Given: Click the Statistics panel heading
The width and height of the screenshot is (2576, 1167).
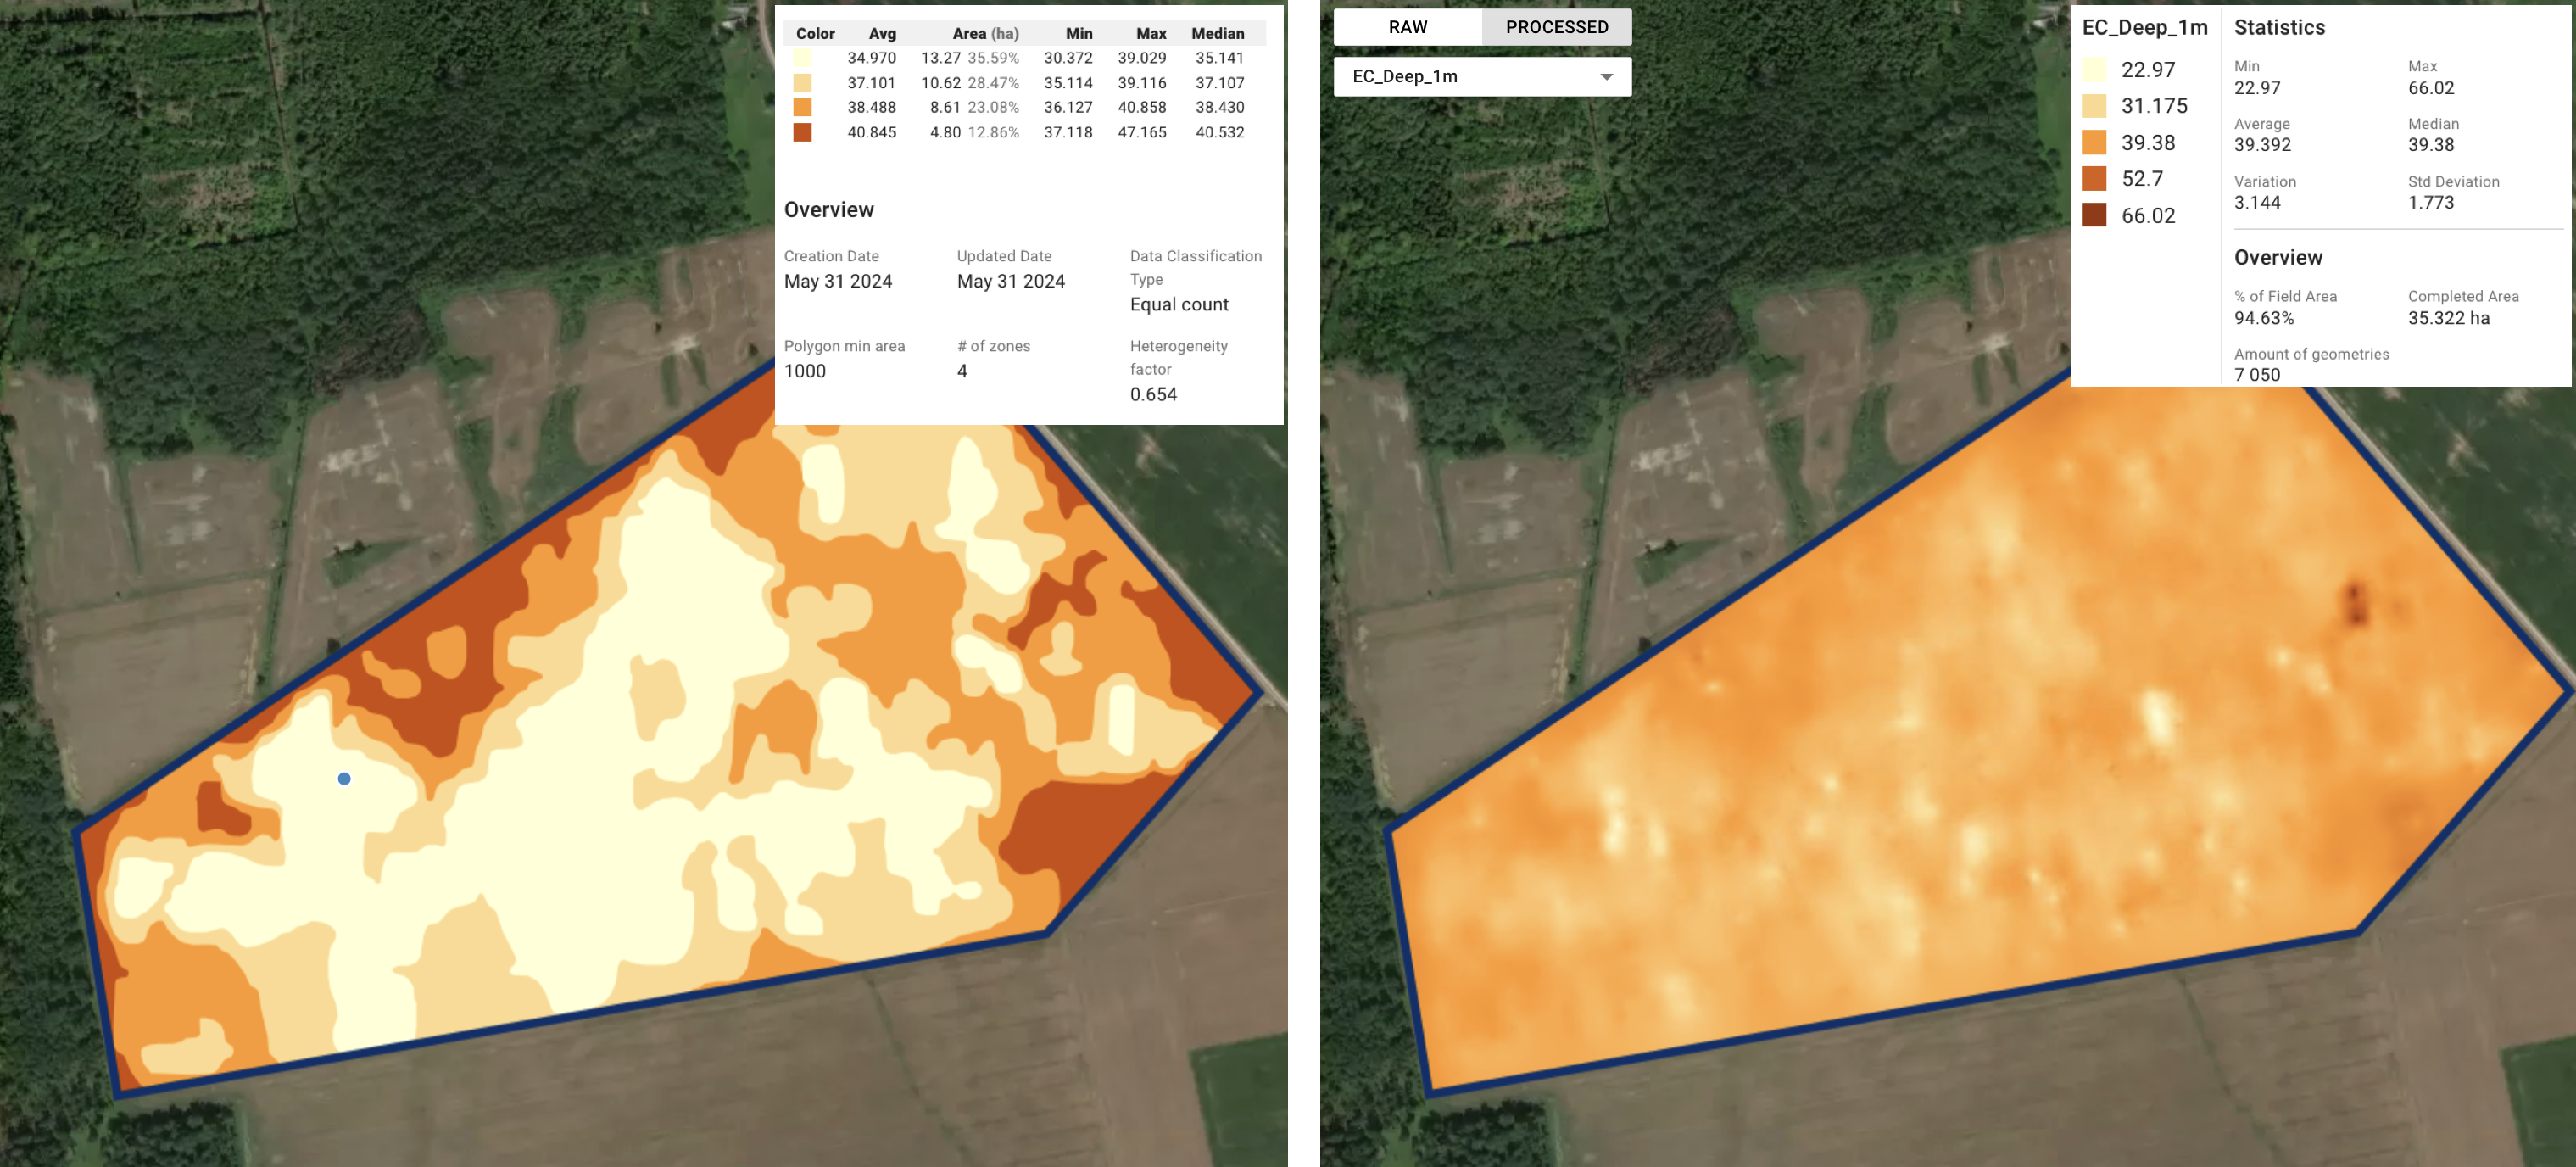Looking at the screenshot, I should point(2279,27).
